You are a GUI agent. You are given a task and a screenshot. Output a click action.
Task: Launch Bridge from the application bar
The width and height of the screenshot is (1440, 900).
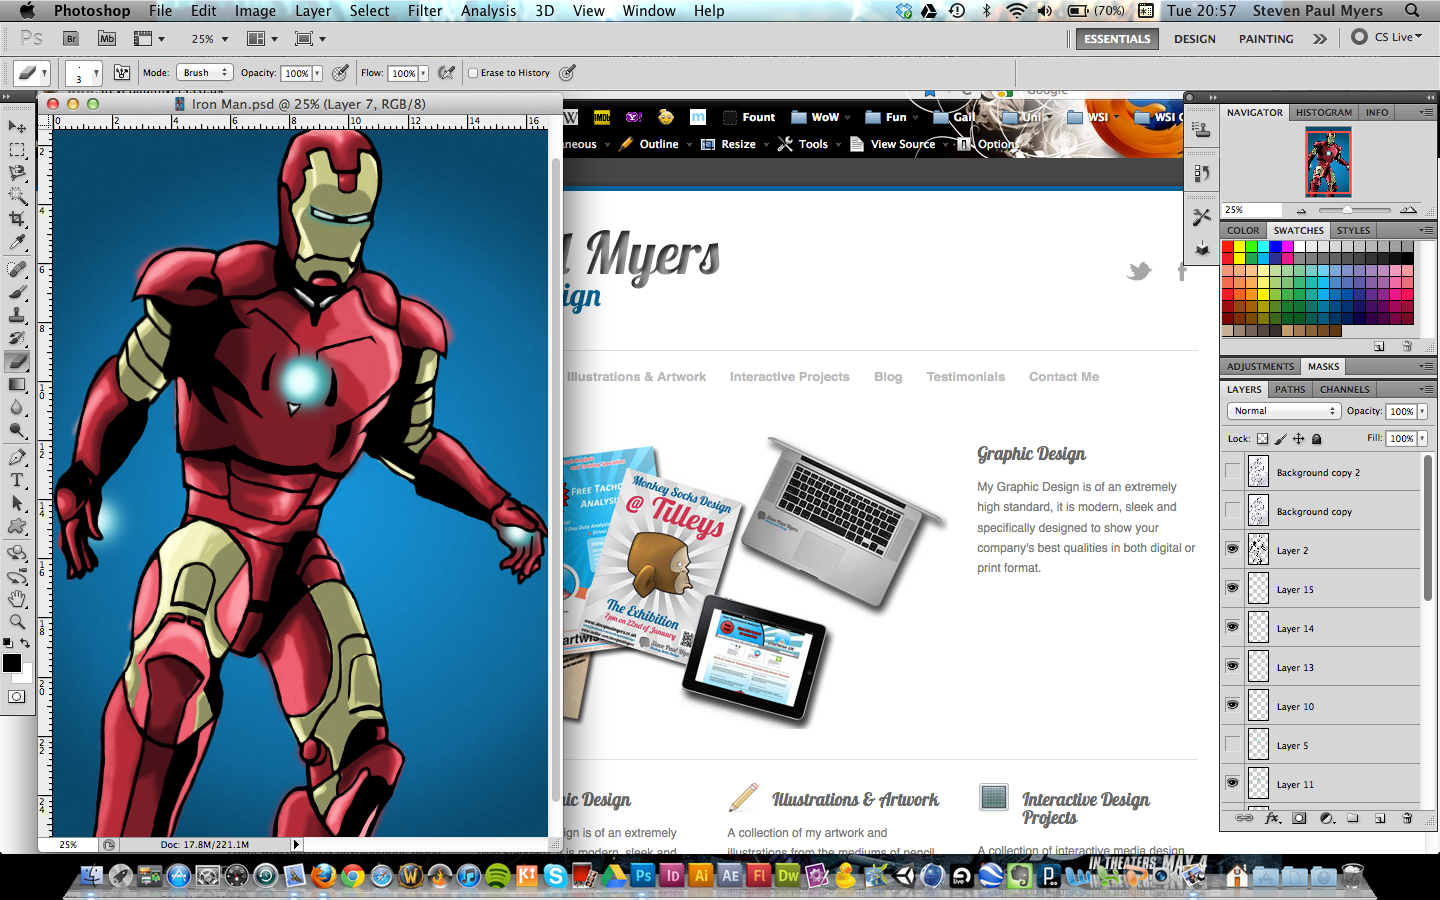(71, 39)
